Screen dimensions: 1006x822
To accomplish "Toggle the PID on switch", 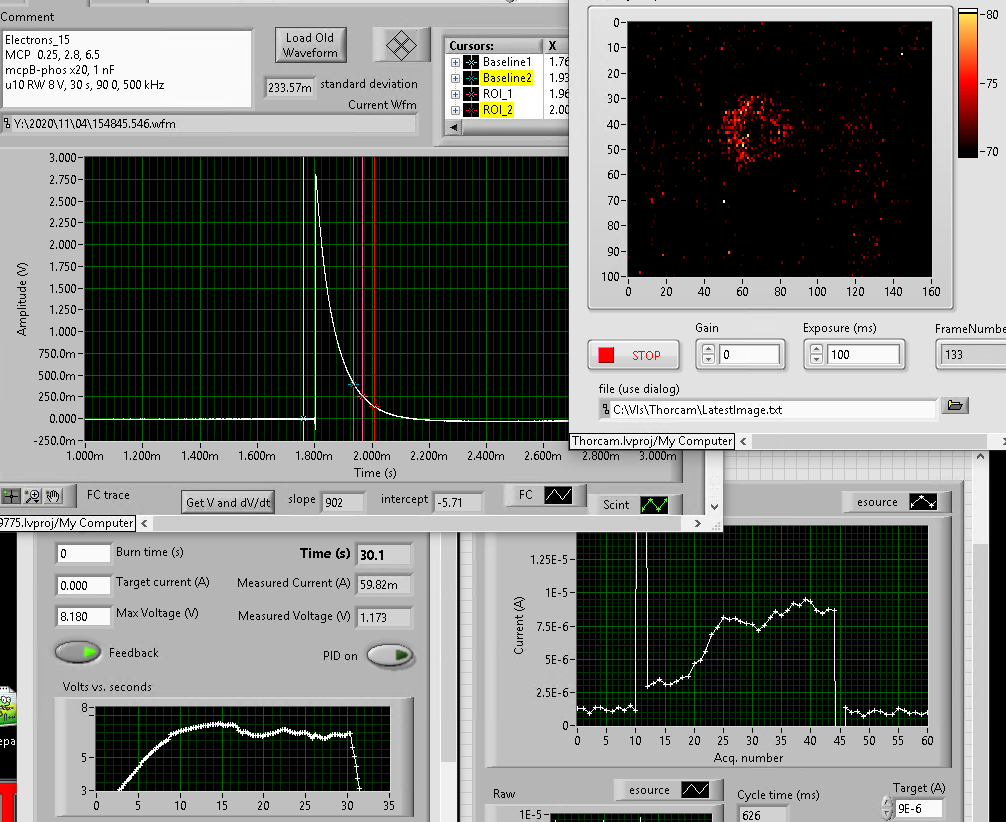I will (391, 655).
